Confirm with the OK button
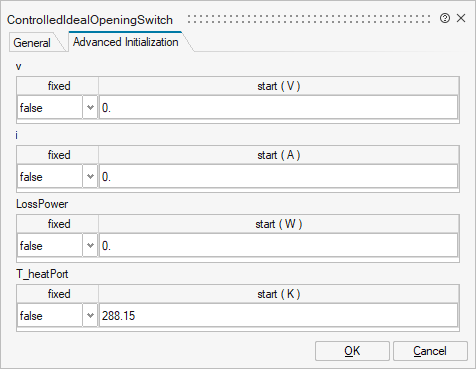476x369 pixels. (352, 351)
